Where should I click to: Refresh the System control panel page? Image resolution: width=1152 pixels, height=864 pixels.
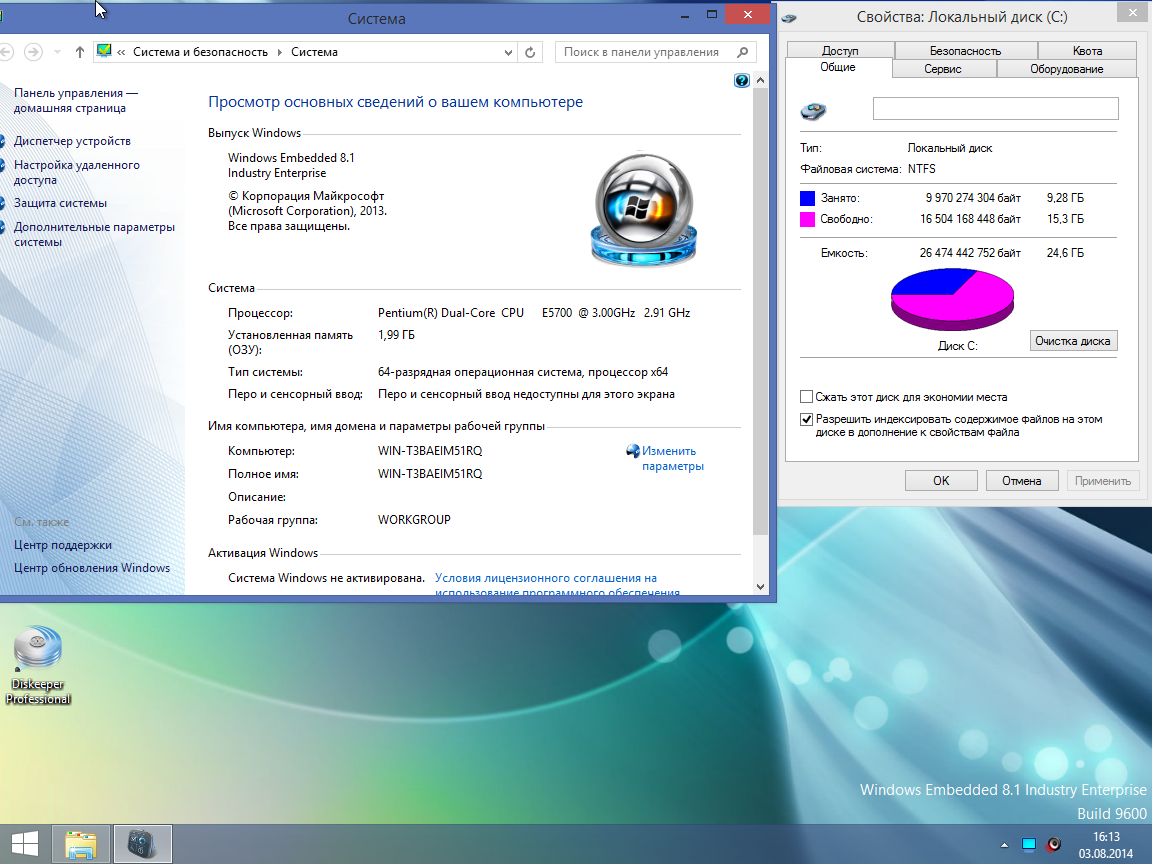[530, 52]
